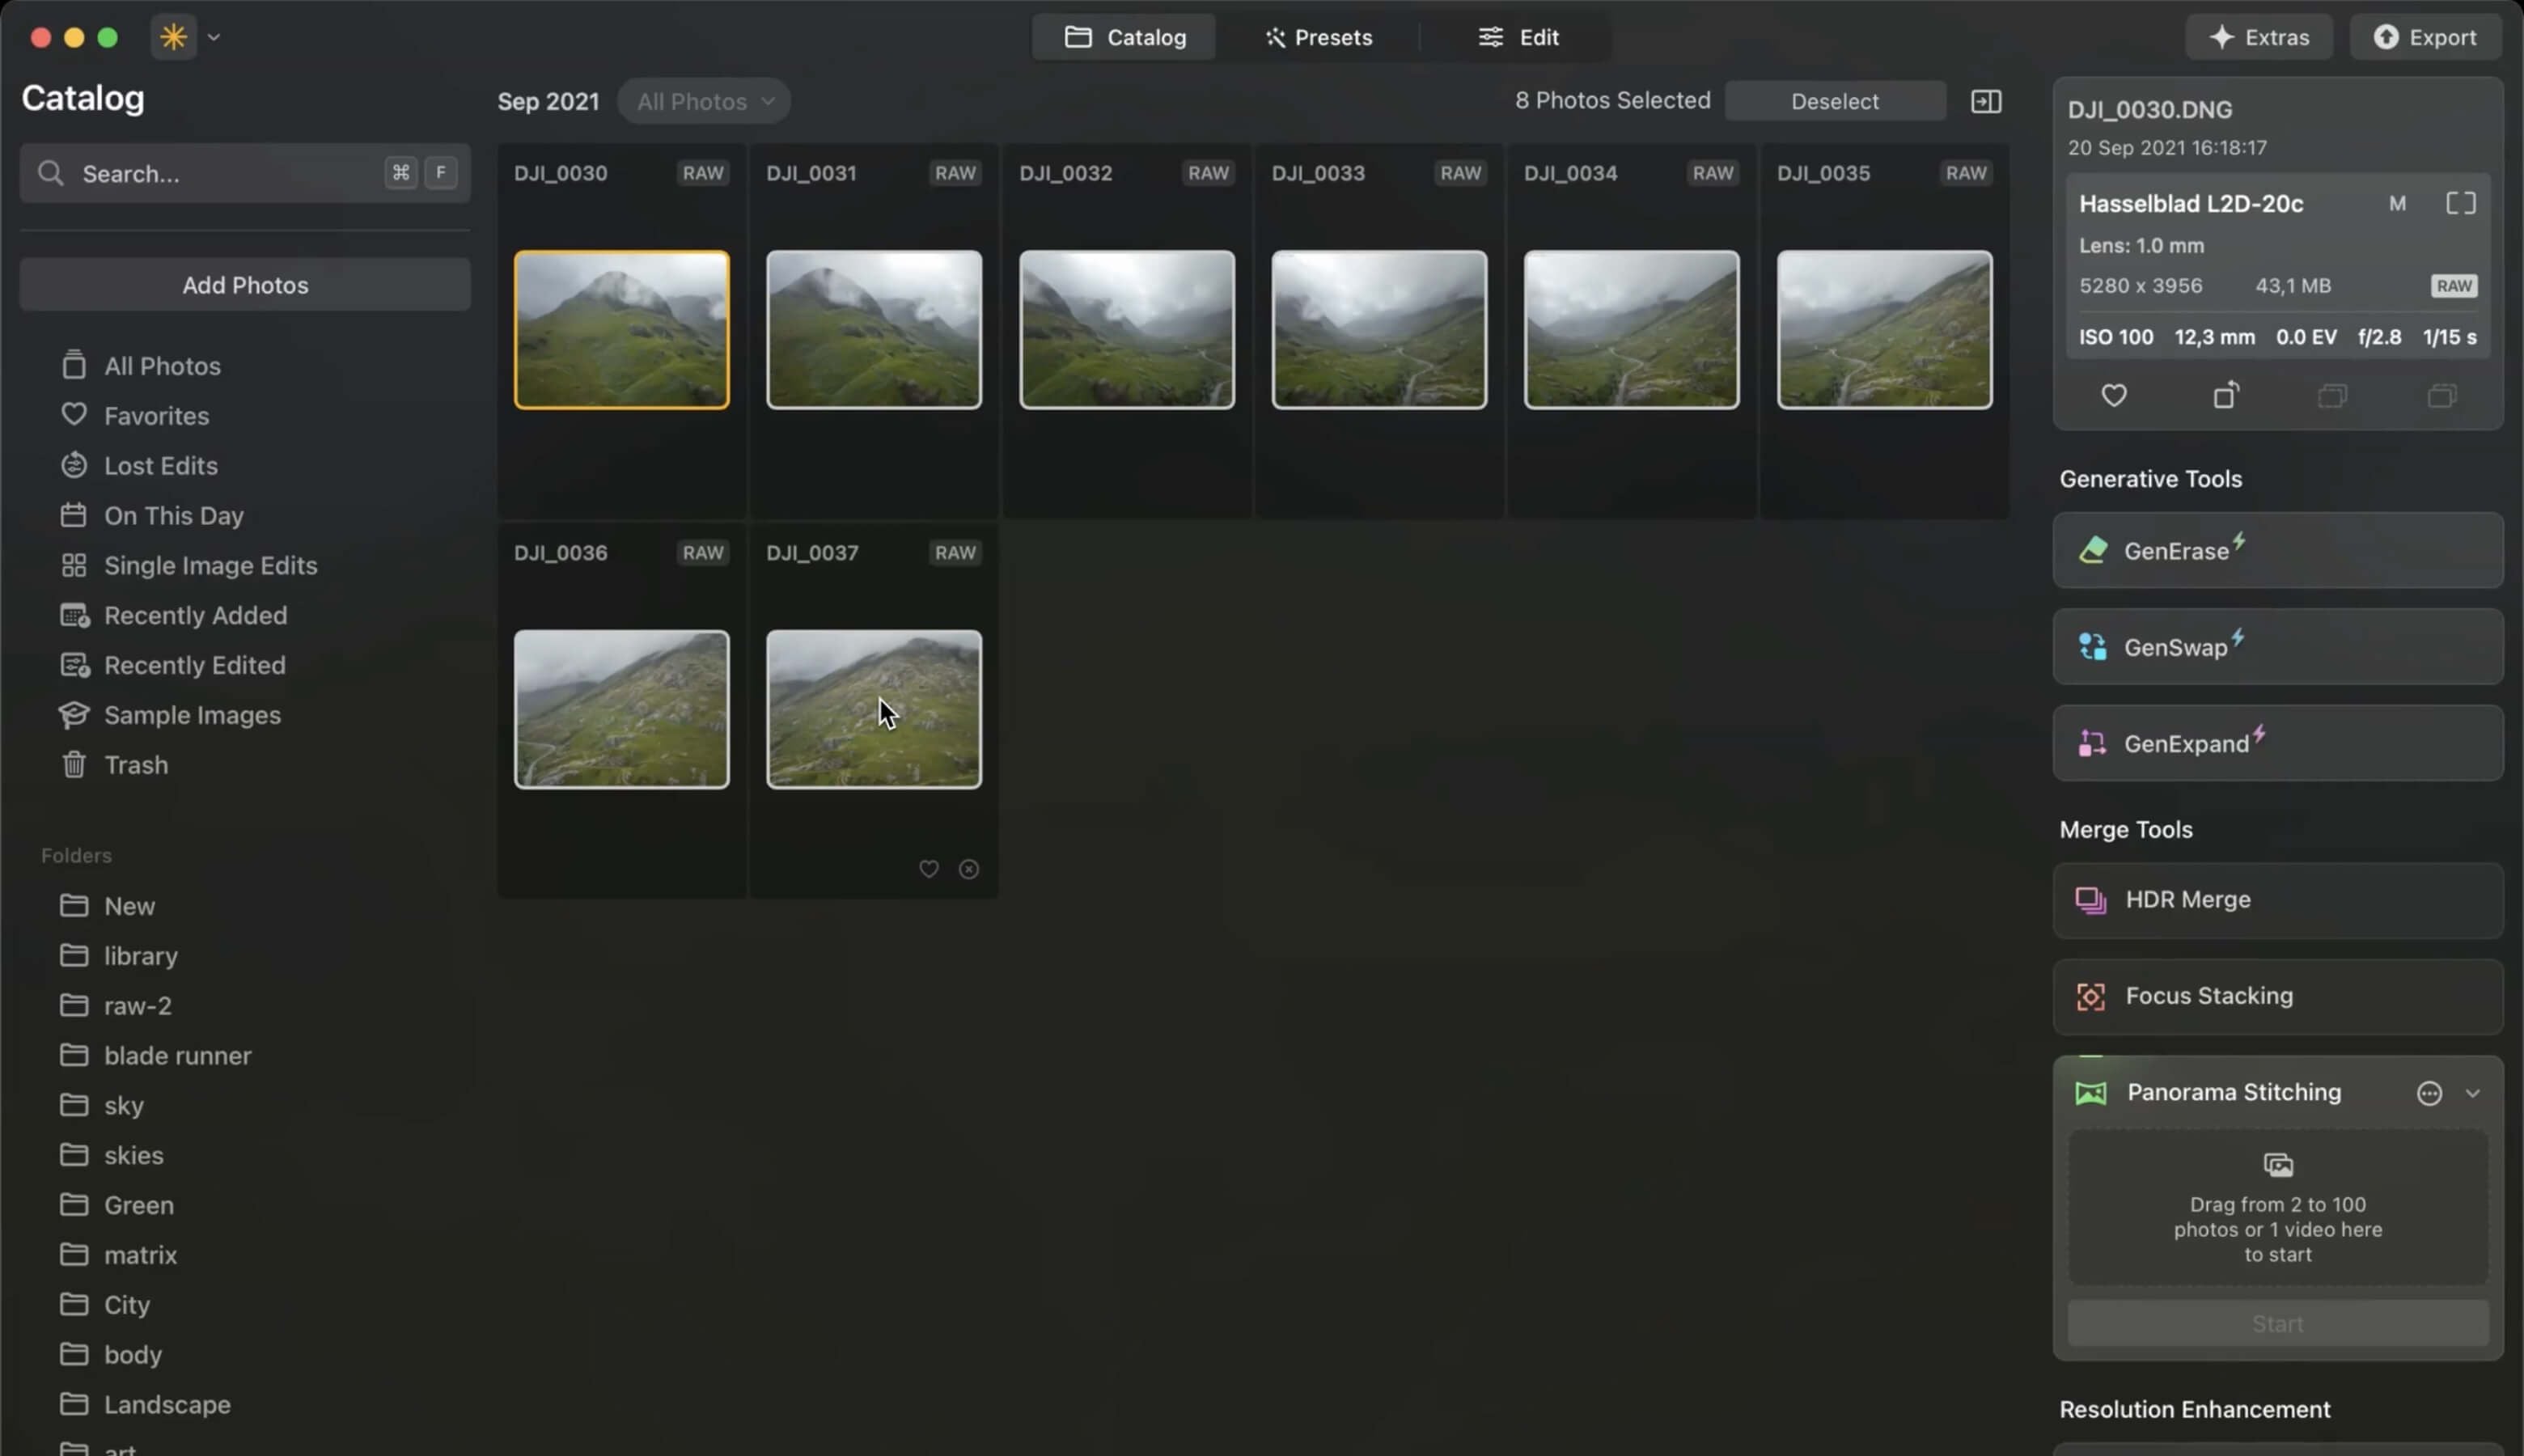
Task: Select the DJI_0035 thumbnail
Action: (x=1884, y=330)
